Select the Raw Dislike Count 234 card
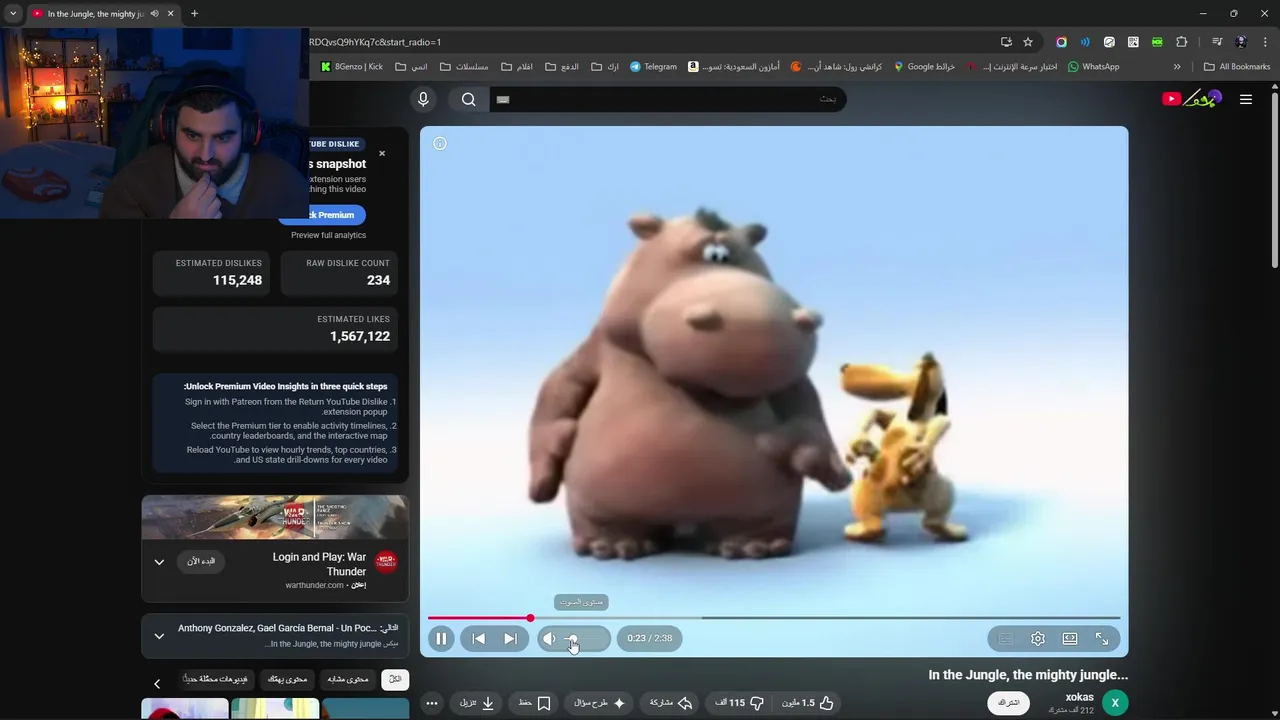 pyautogui.click(x=339, y=273)
